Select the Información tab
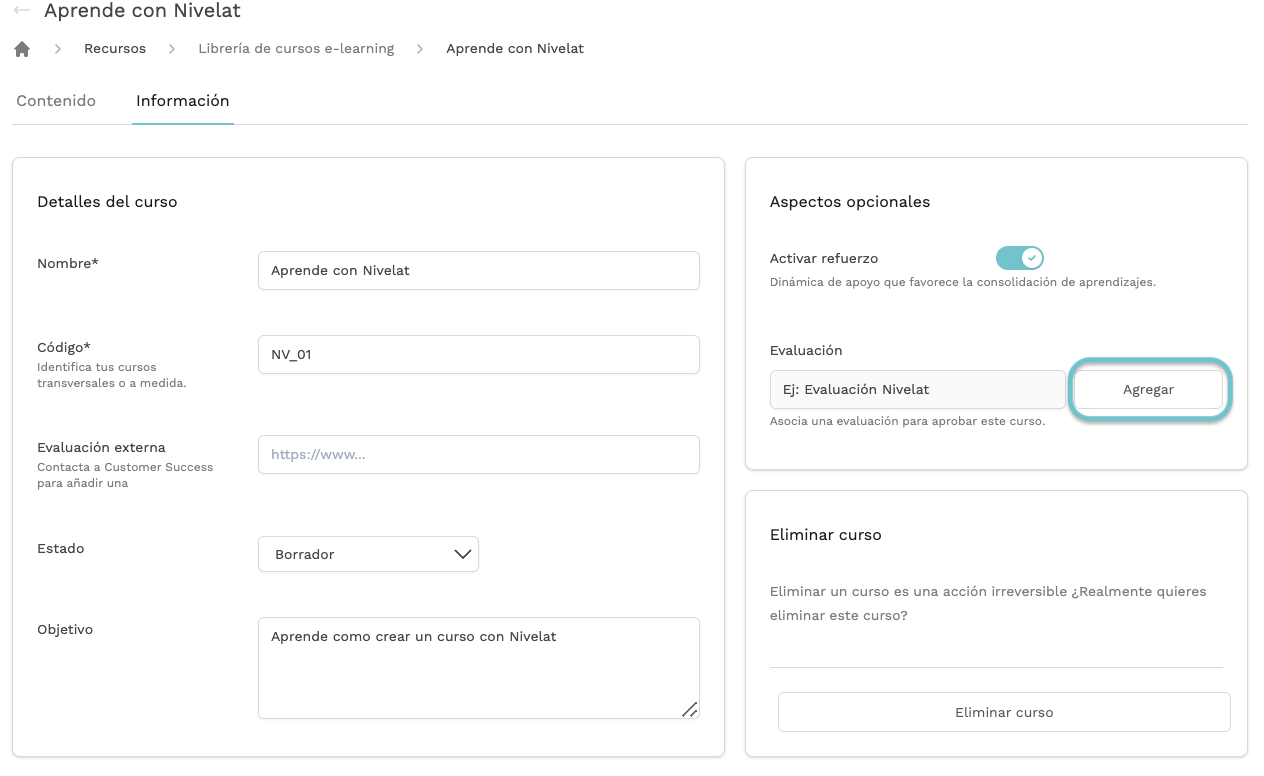Image resolution: width=1264 pixels, height=776 pixels. pyautogui.click(x=183, y=101)
